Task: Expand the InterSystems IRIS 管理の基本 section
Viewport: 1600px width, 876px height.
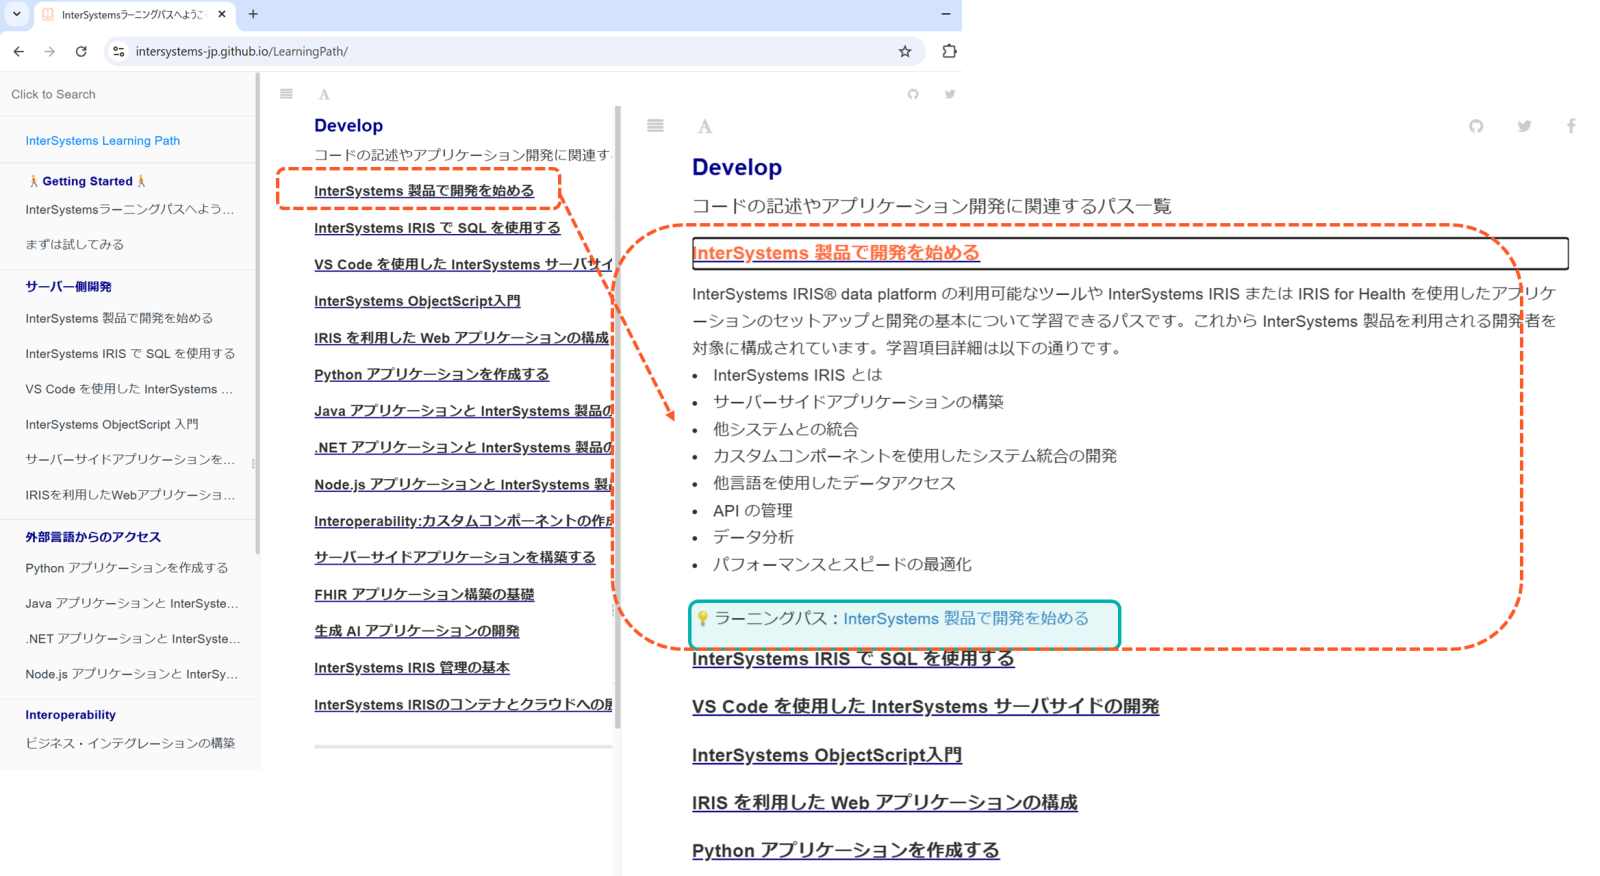Action: 411,668
